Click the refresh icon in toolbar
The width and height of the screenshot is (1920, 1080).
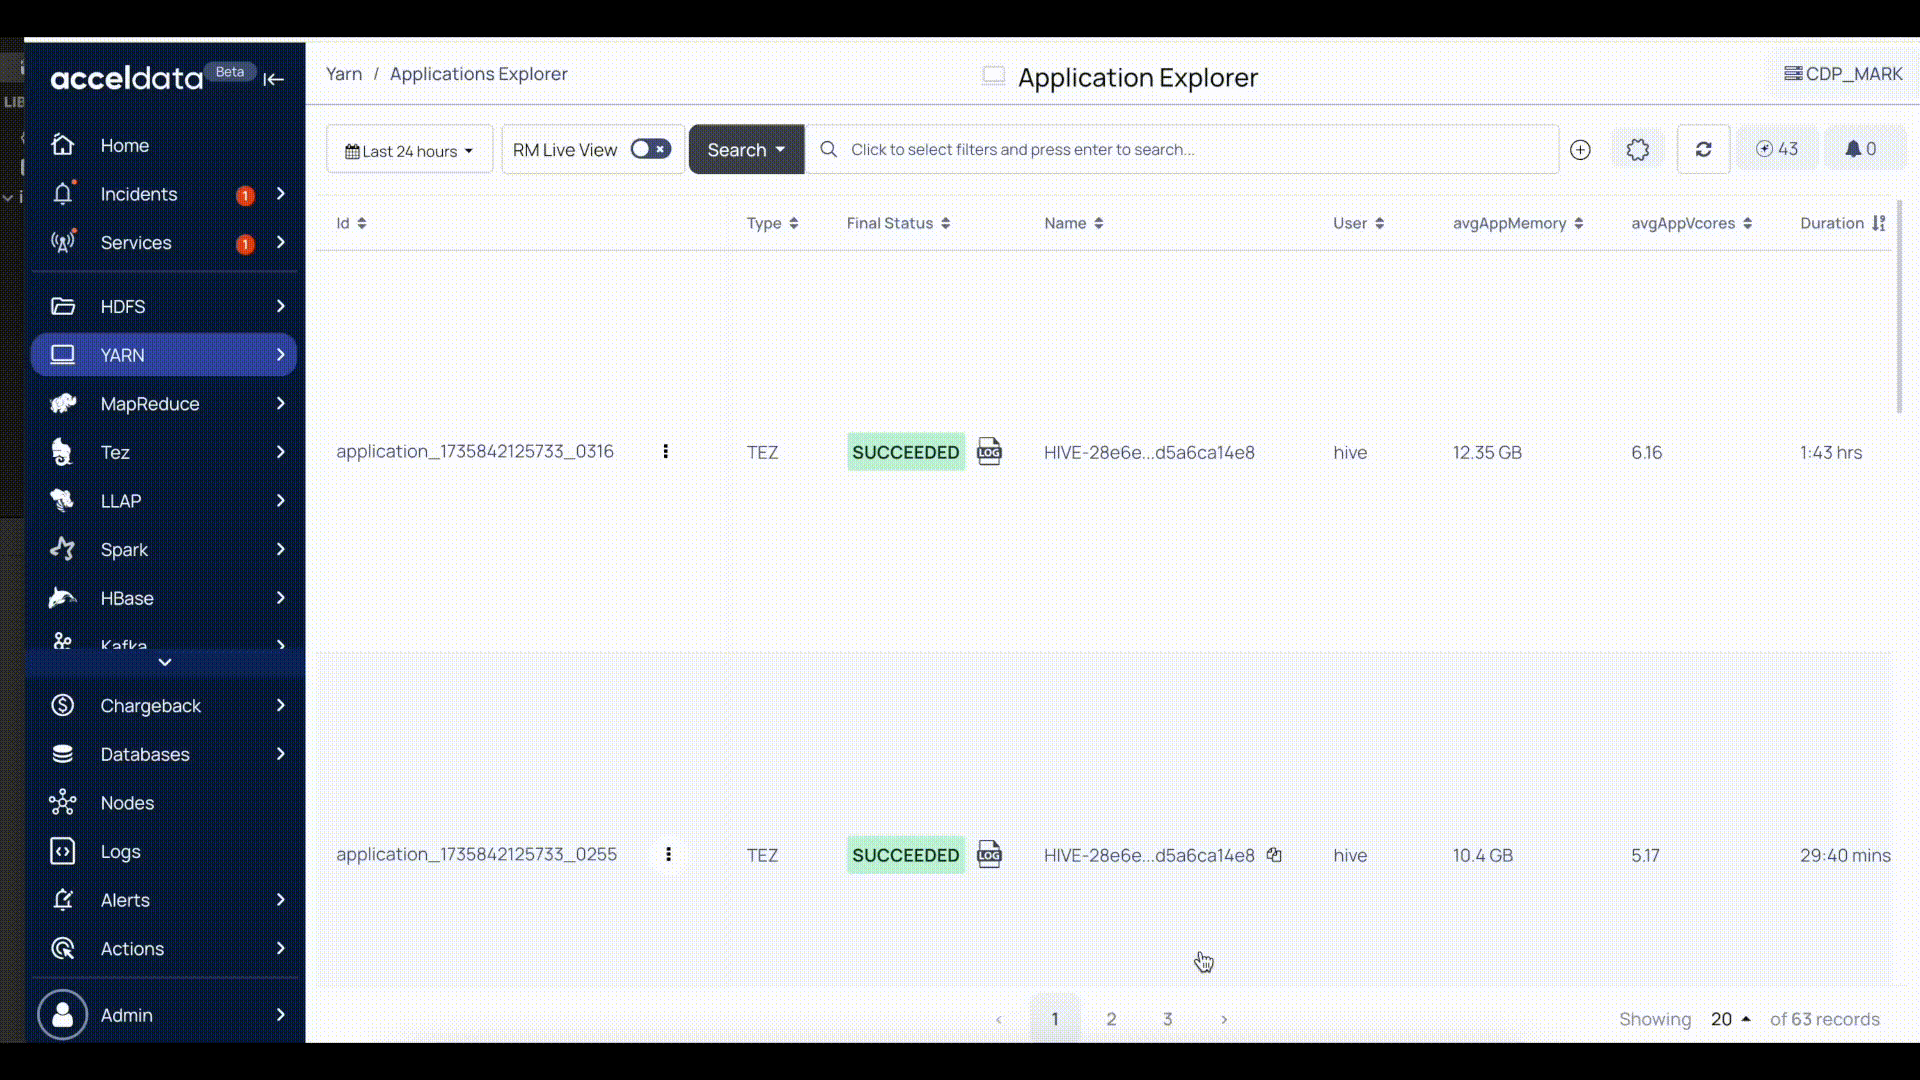click(1703, 150)
